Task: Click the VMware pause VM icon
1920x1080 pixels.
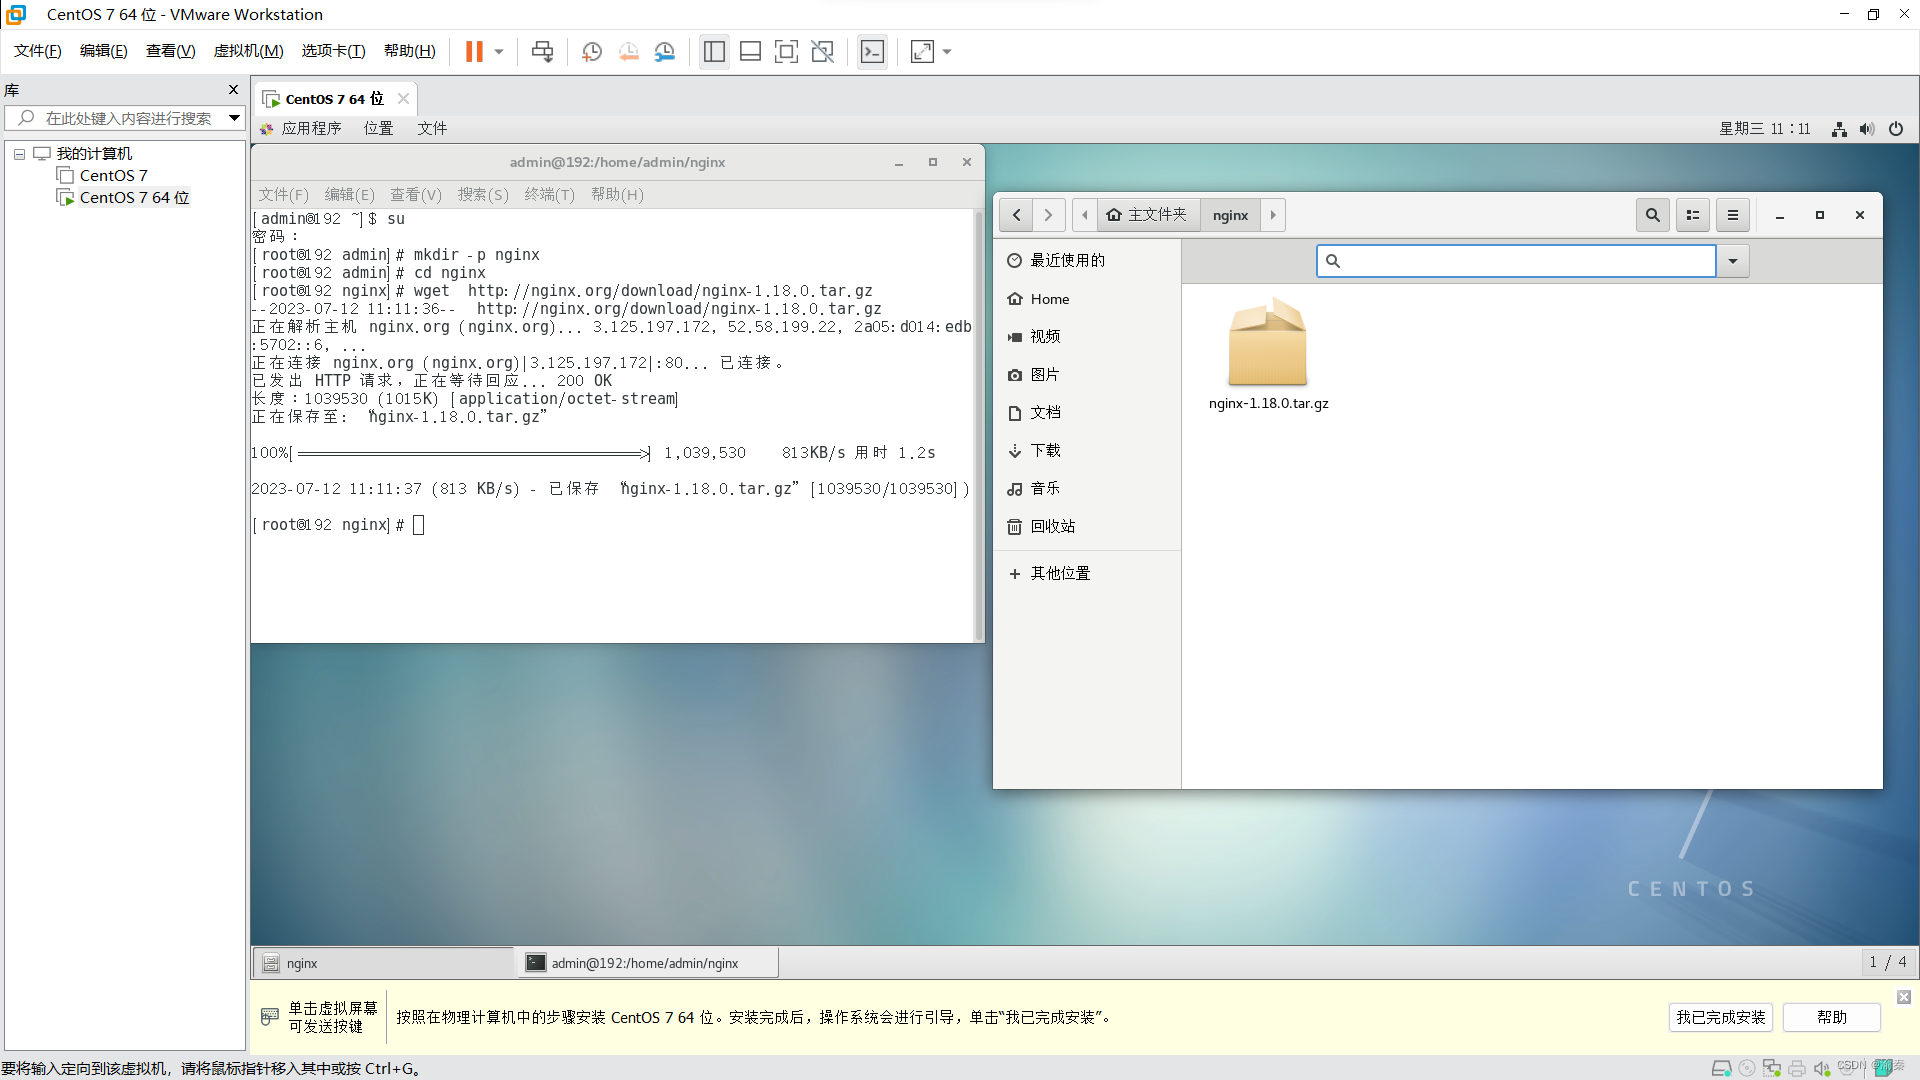Action: coord(474,52)
